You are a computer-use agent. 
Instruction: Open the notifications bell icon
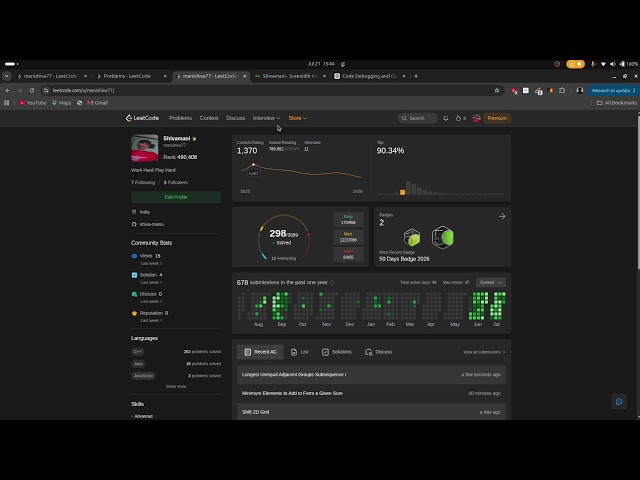446,118
